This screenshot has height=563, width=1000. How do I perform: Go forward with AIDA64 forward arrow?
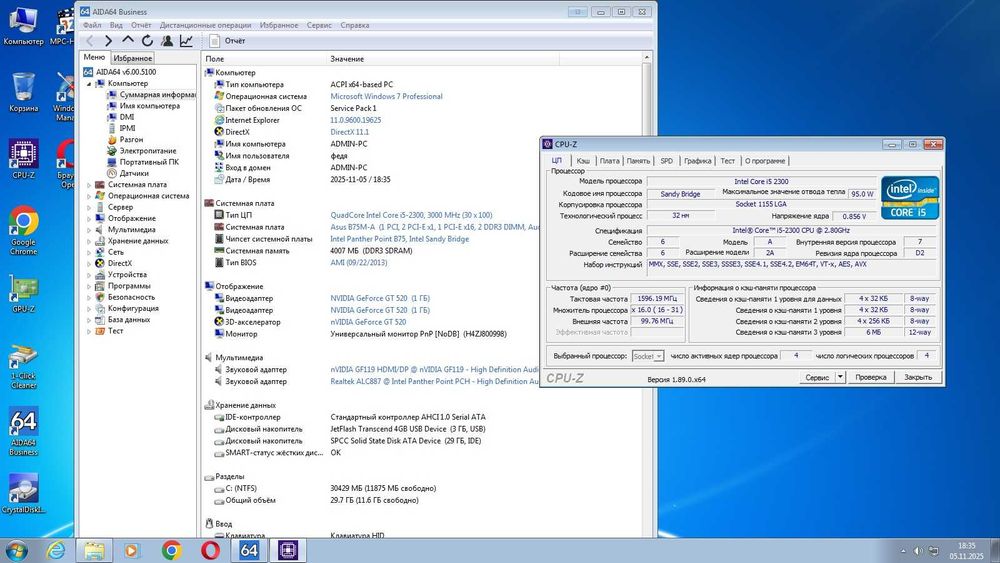point(108,41)
